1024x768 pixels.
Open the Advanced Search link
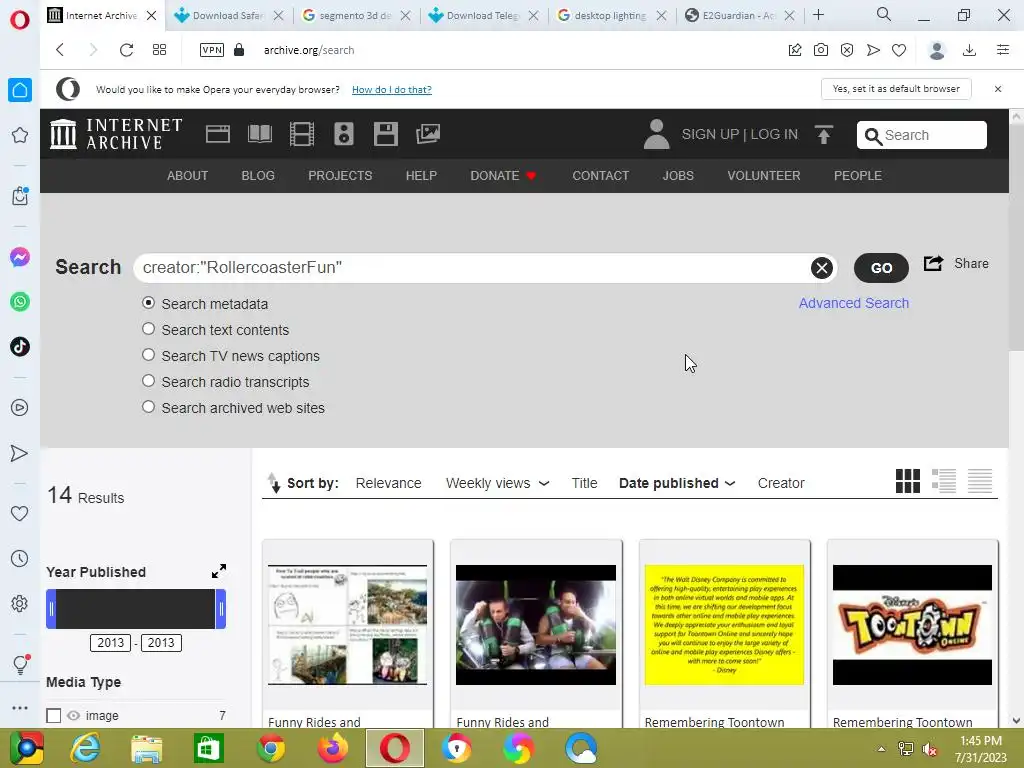[x=854, y=303]
